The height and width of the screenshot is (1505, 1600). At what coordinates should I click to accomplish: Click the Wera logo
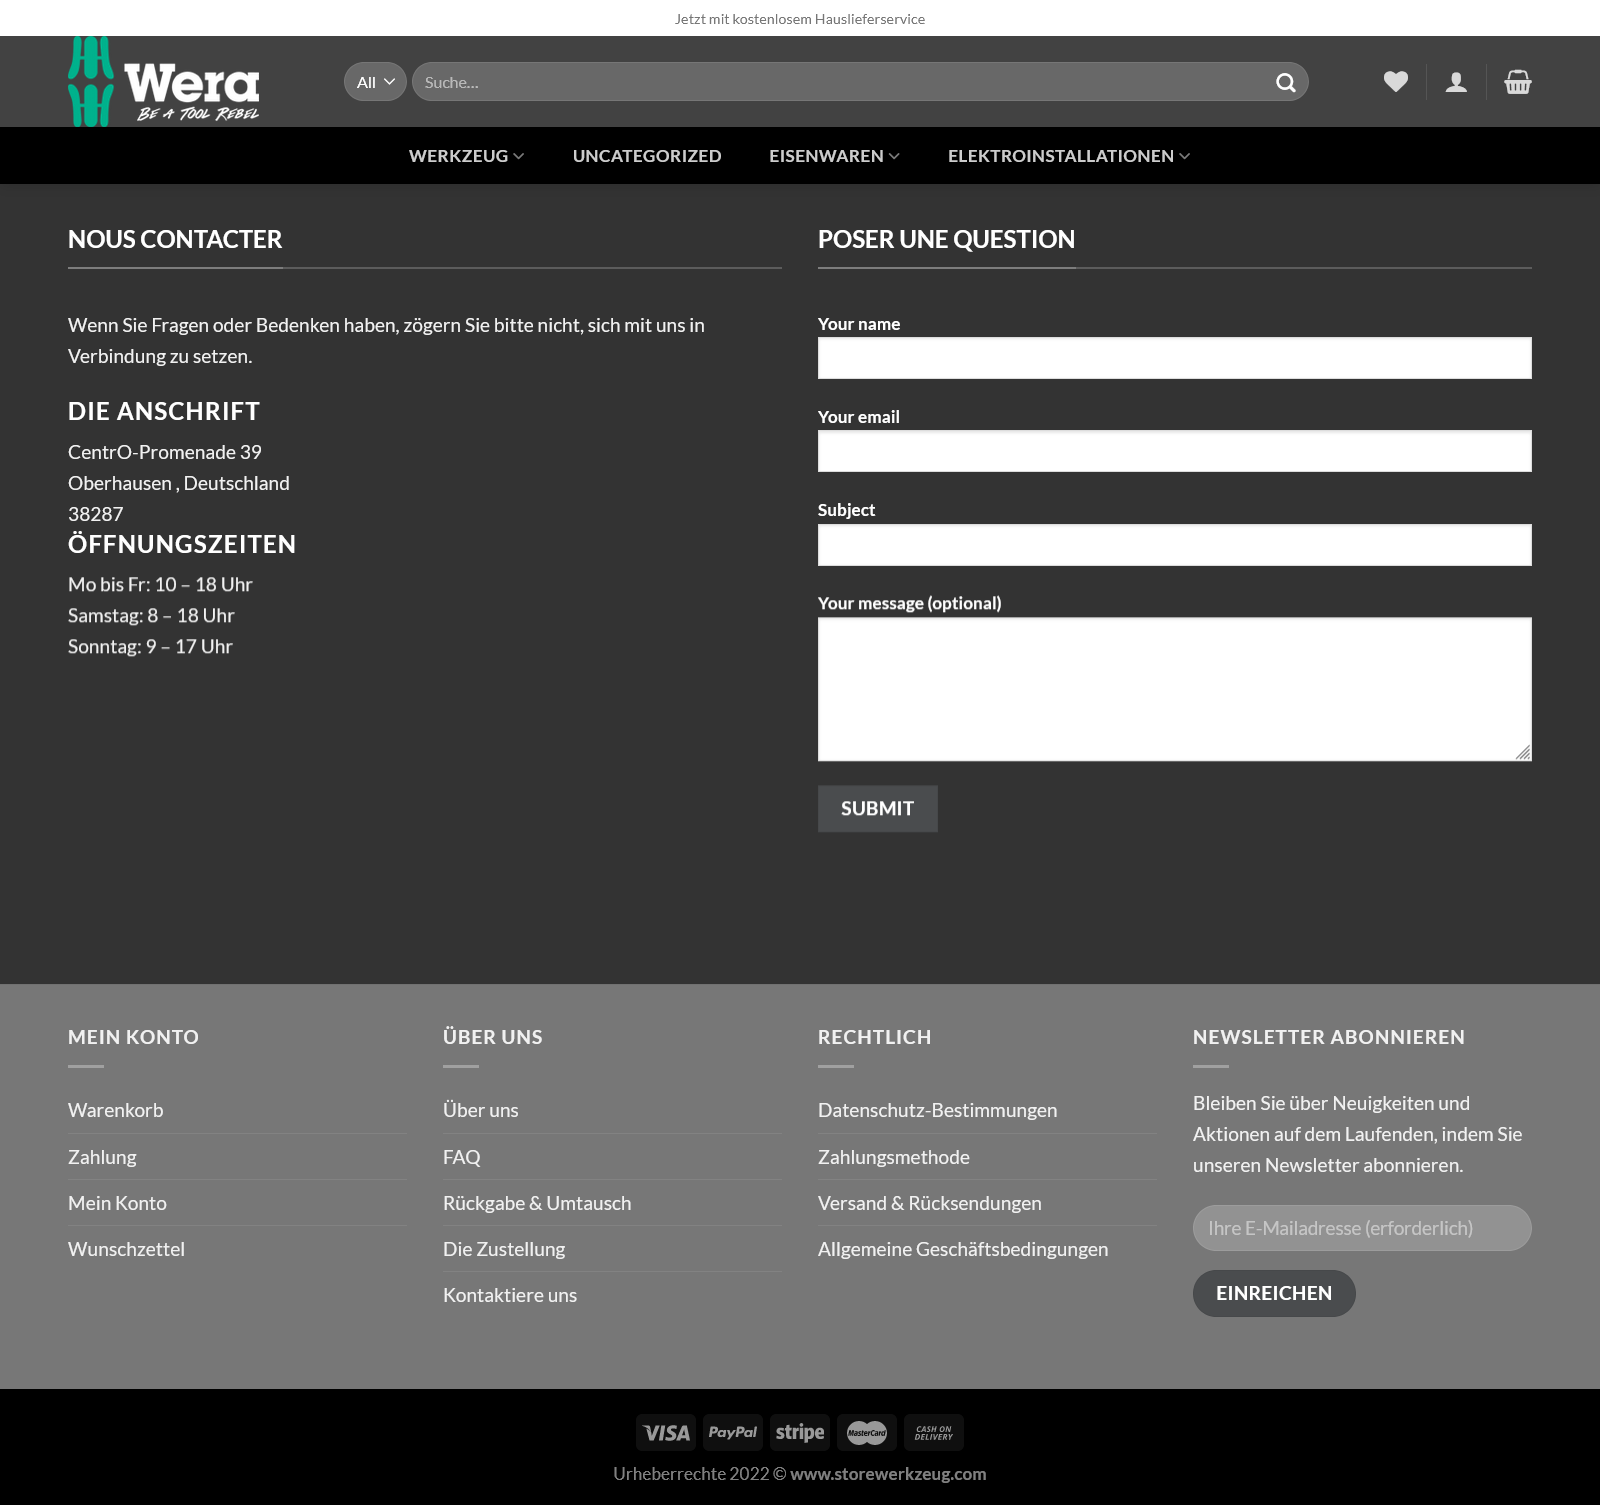coord(164,82)
